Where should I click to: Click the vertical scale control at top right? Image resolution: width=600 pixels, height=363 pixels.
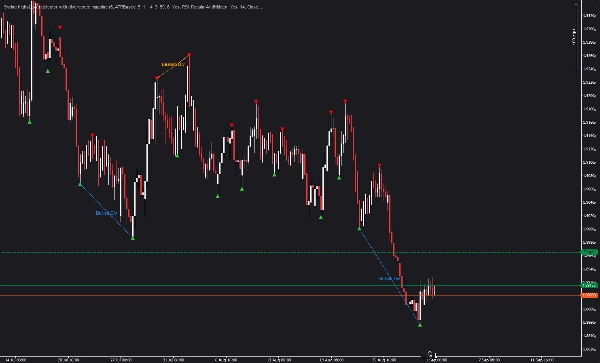click(x=574, y=37)
